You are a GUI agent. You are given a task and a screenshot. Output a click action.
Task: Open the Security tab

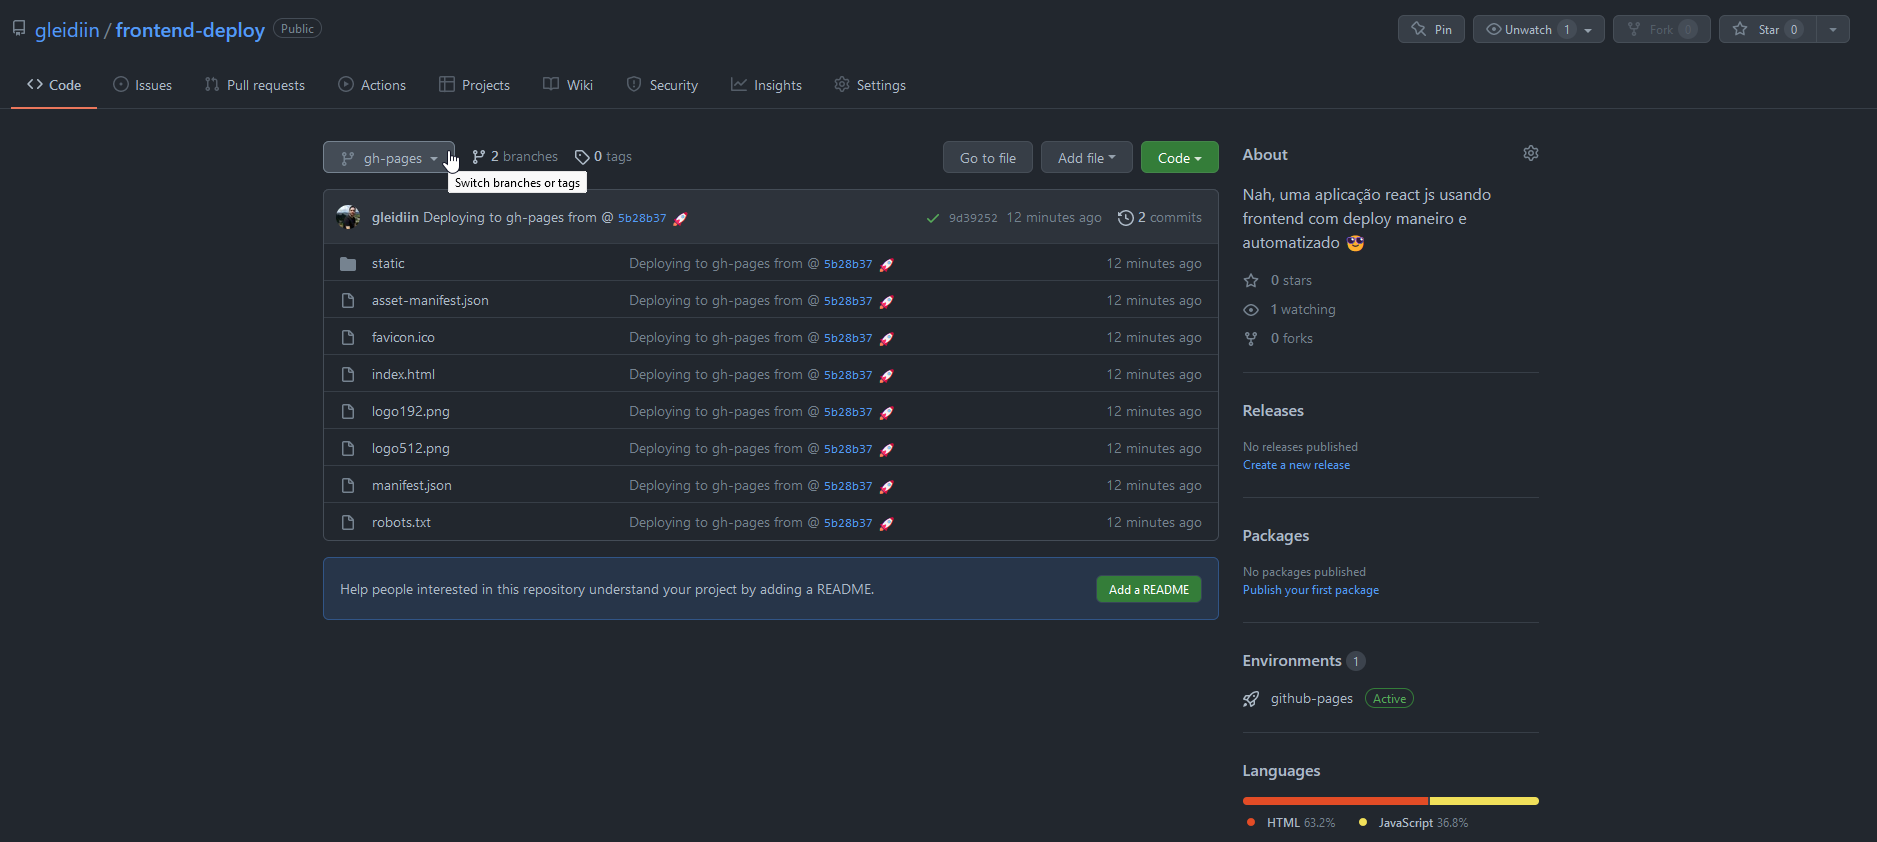[x=662, y=85]
